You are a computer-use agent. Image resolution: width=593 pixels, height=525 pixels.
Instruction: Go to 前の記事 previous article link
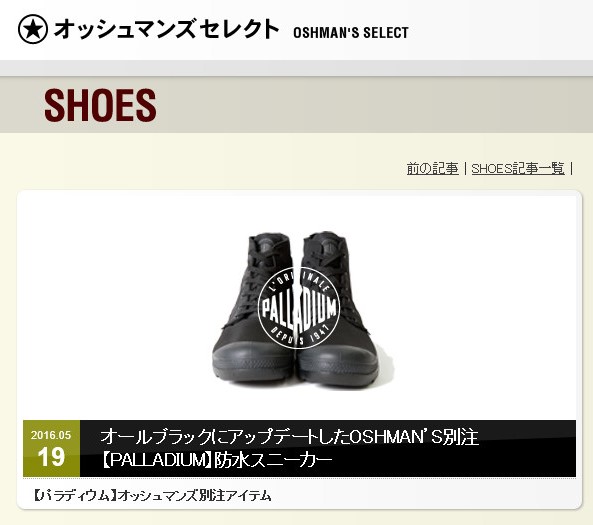tap(432, 168)
